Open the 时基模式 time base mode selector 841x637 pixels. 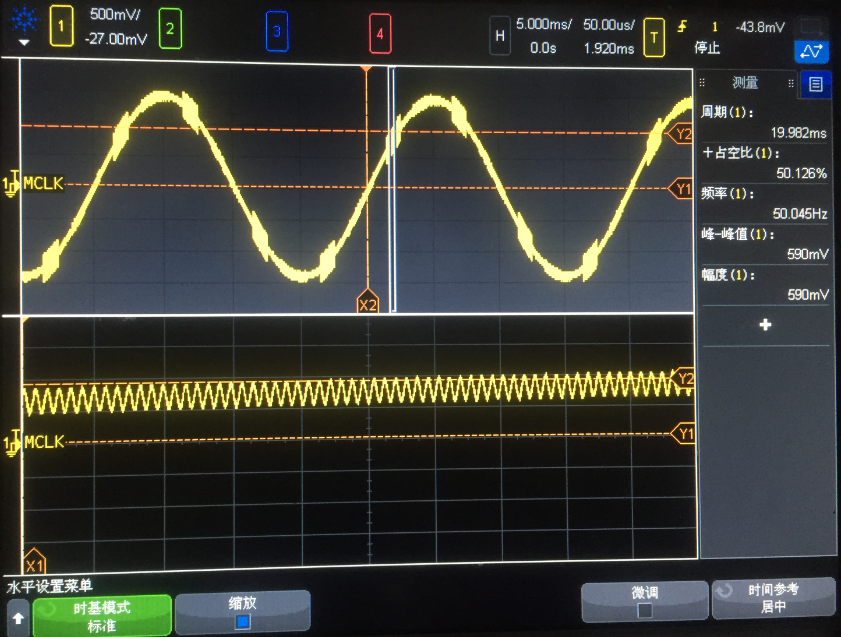[x=102, y=612]
